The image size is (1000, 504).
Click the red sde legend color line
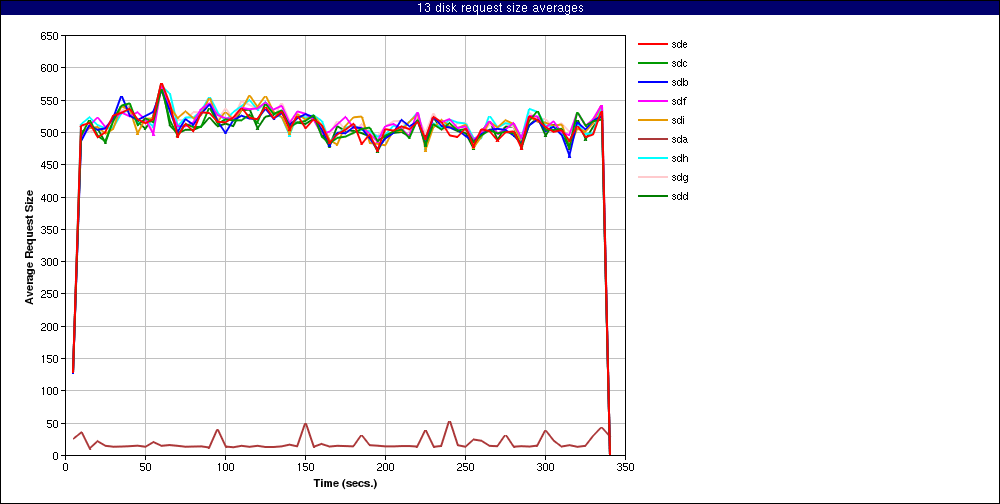coord(652,44)
